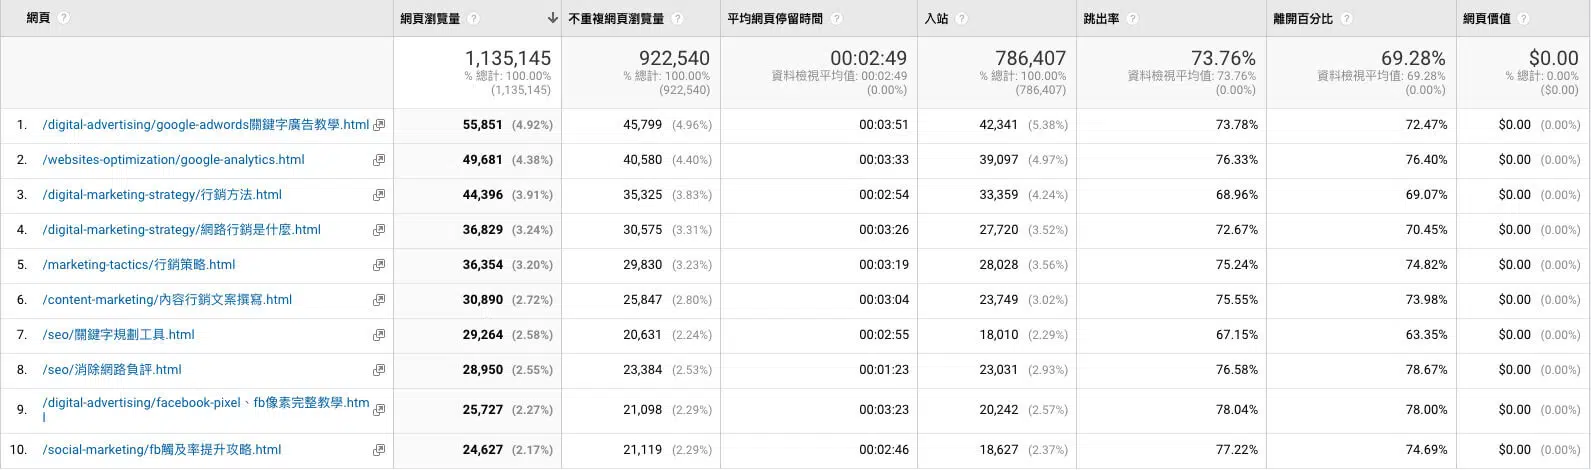The height and width of the screenshot is (470, 1591).
Task: Select bounce rate 78.04% in row 9
Action: pyautogui.click(x=1237, y=410)
